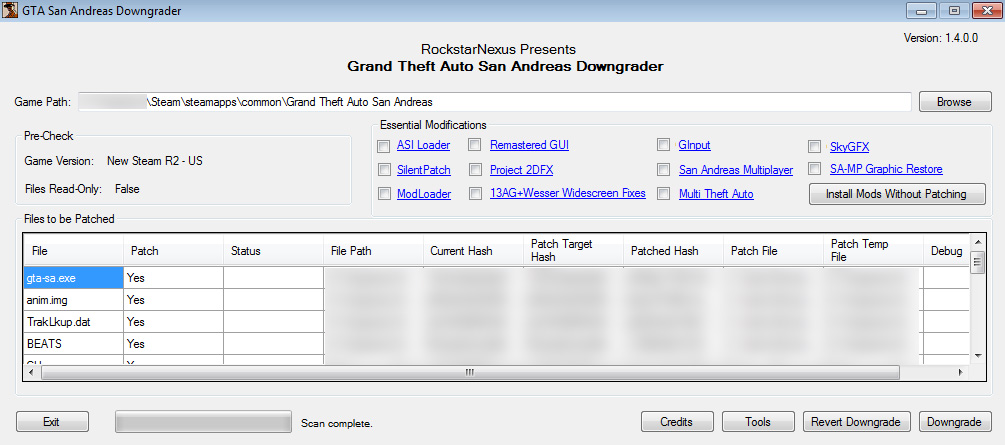Click the Patched Hash column header
1005x445 pixels.
click(x=673, y=251)
